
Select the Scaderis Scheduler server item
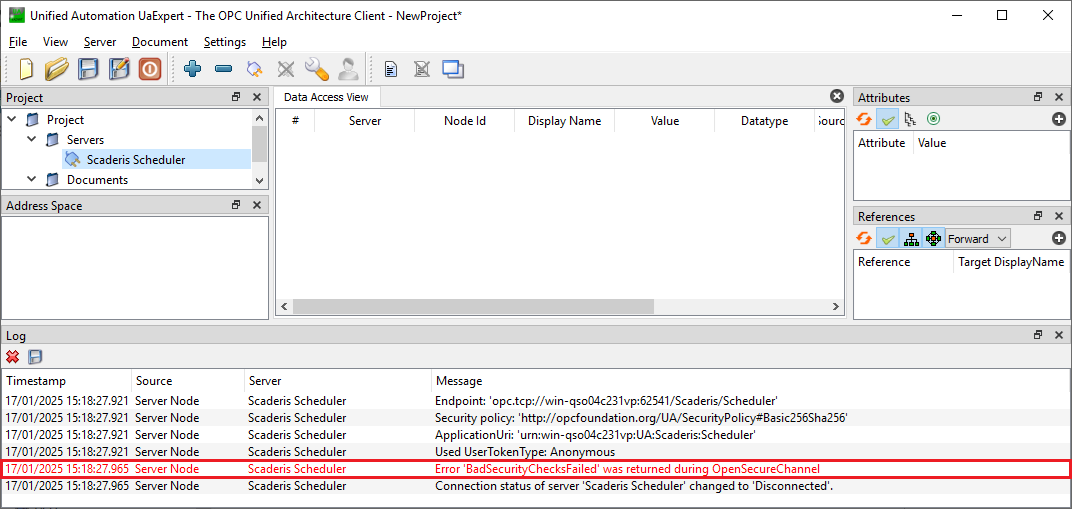coord(135,160)
